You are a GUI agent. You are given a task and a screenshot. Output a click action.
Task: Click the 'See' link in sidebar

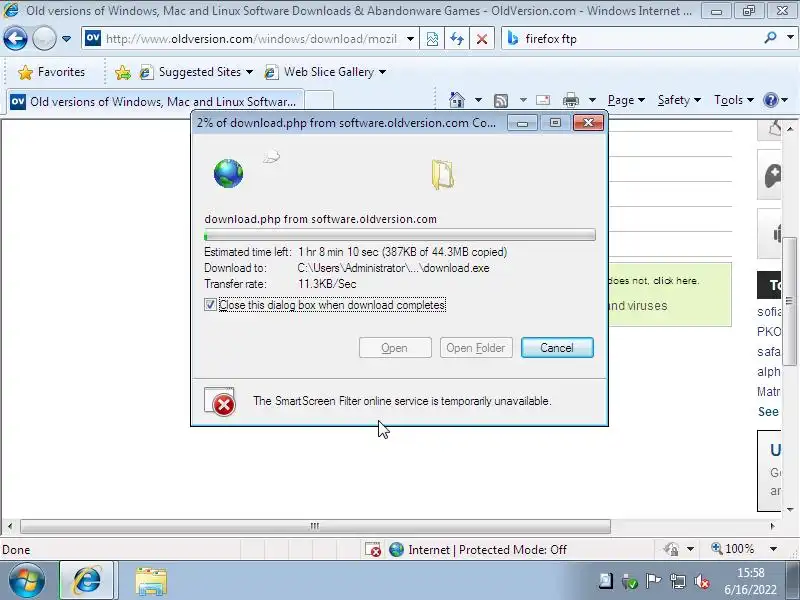(768, 411)
